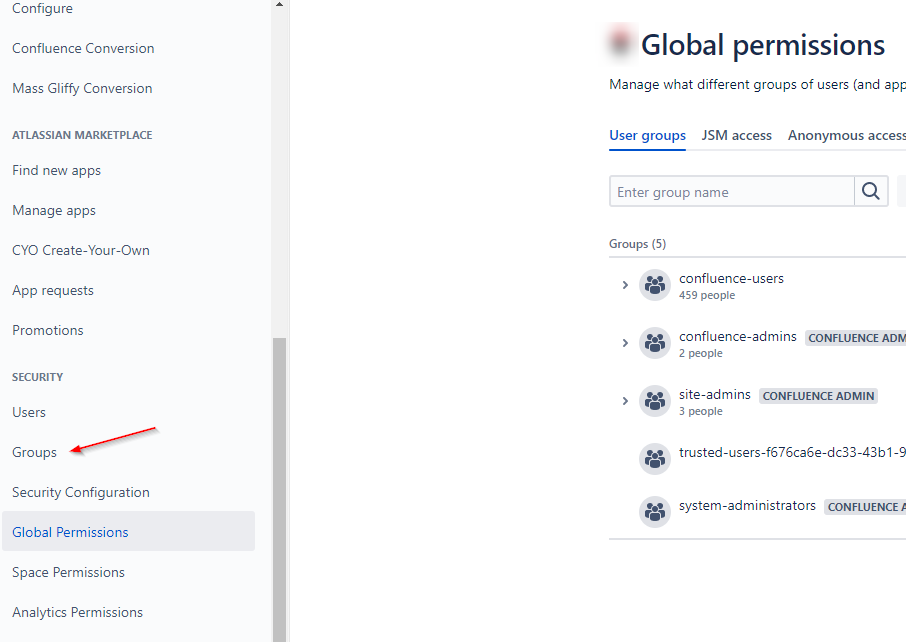Click the confluence-admins group name
Viewport: 906px width, 642px height.
738,336
